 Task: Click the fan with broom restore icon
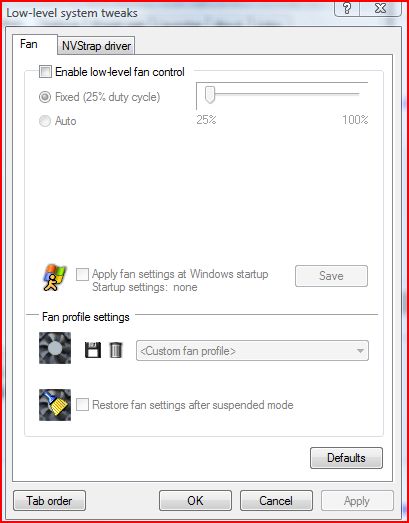[55, 405]
